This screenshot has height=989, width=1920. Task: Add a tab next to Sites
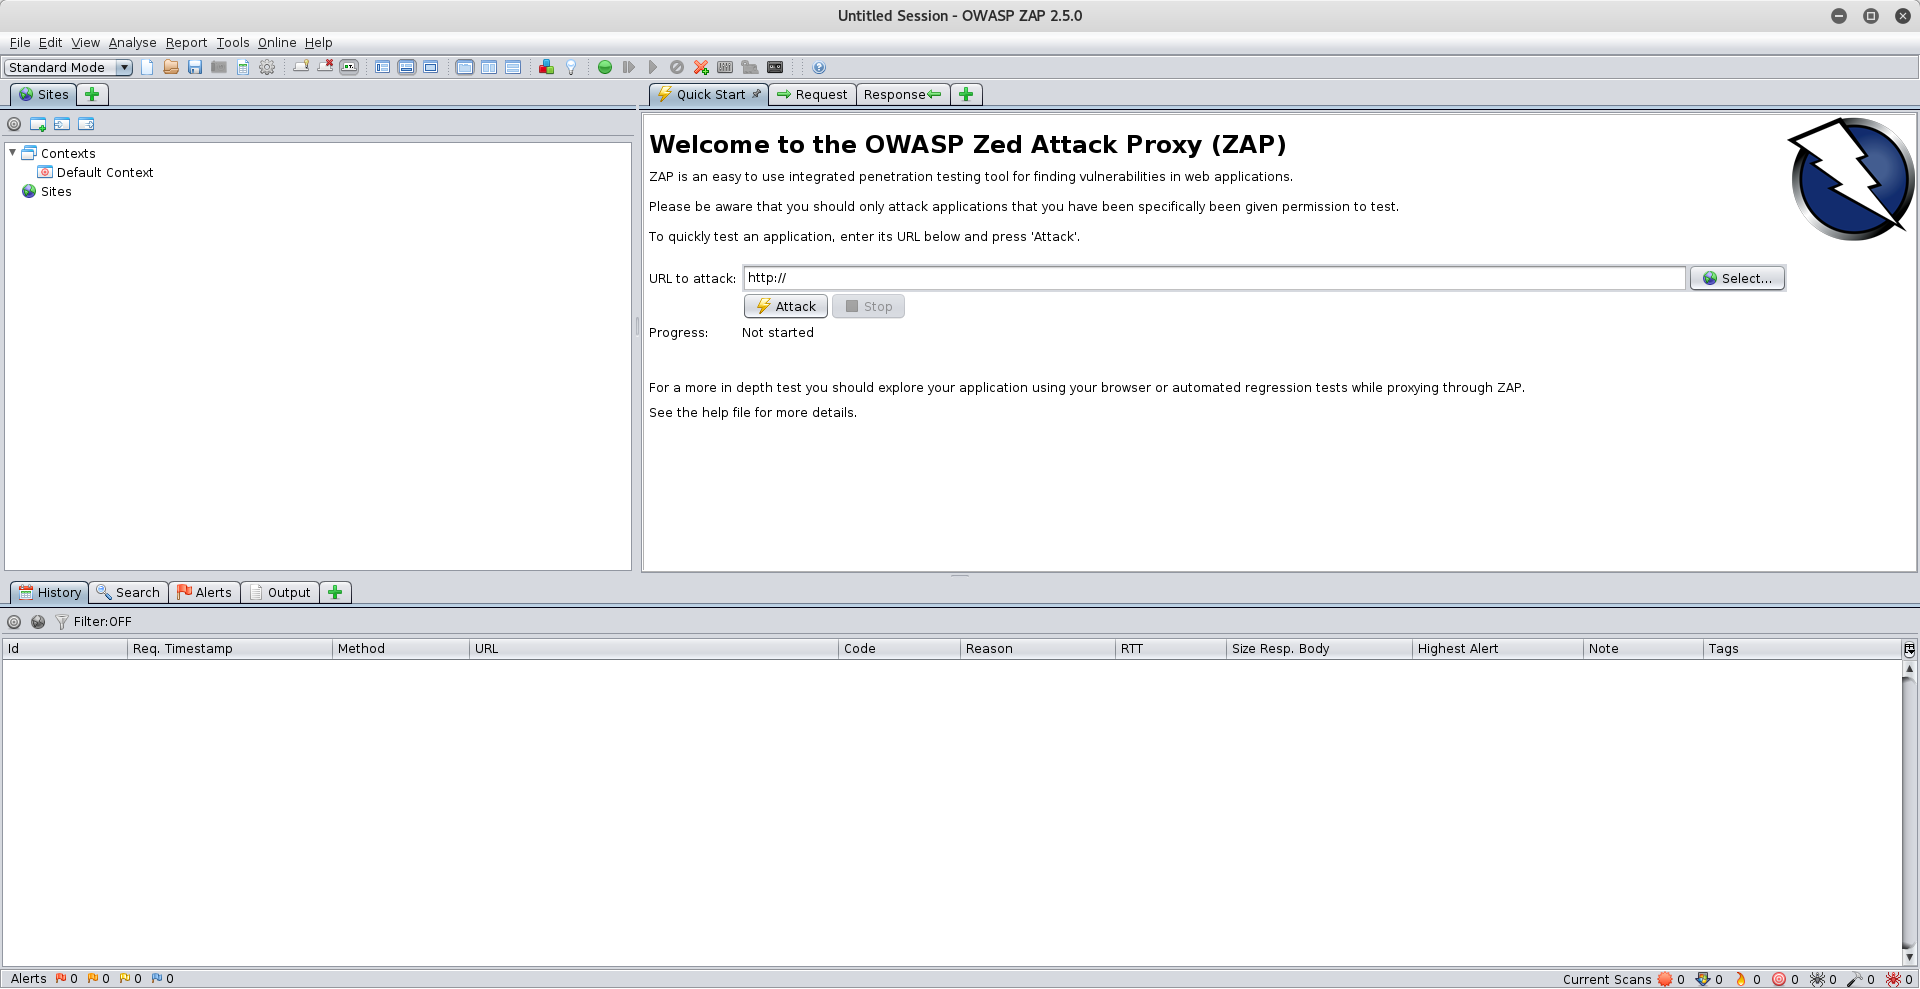[x=92, y=94]
